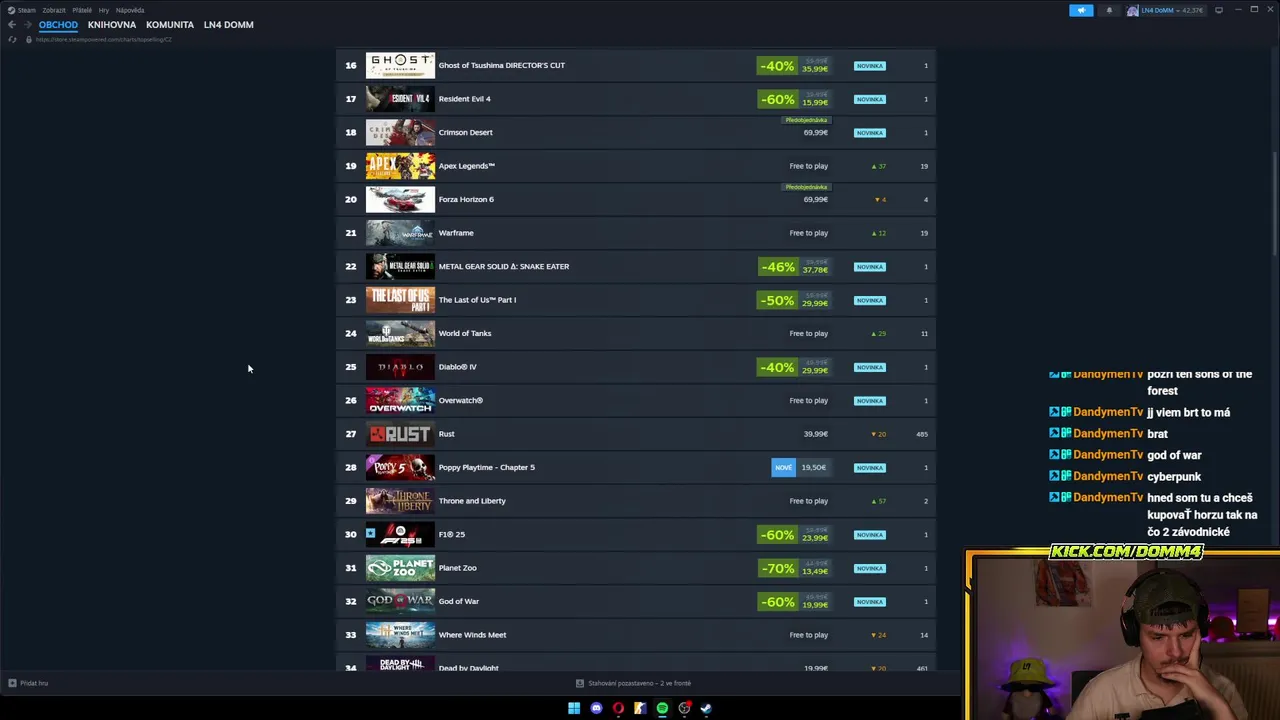Click the -46% discount on METAL GEAR SOLID
This screenshot has width=1280, height=720.
point(777,267)
